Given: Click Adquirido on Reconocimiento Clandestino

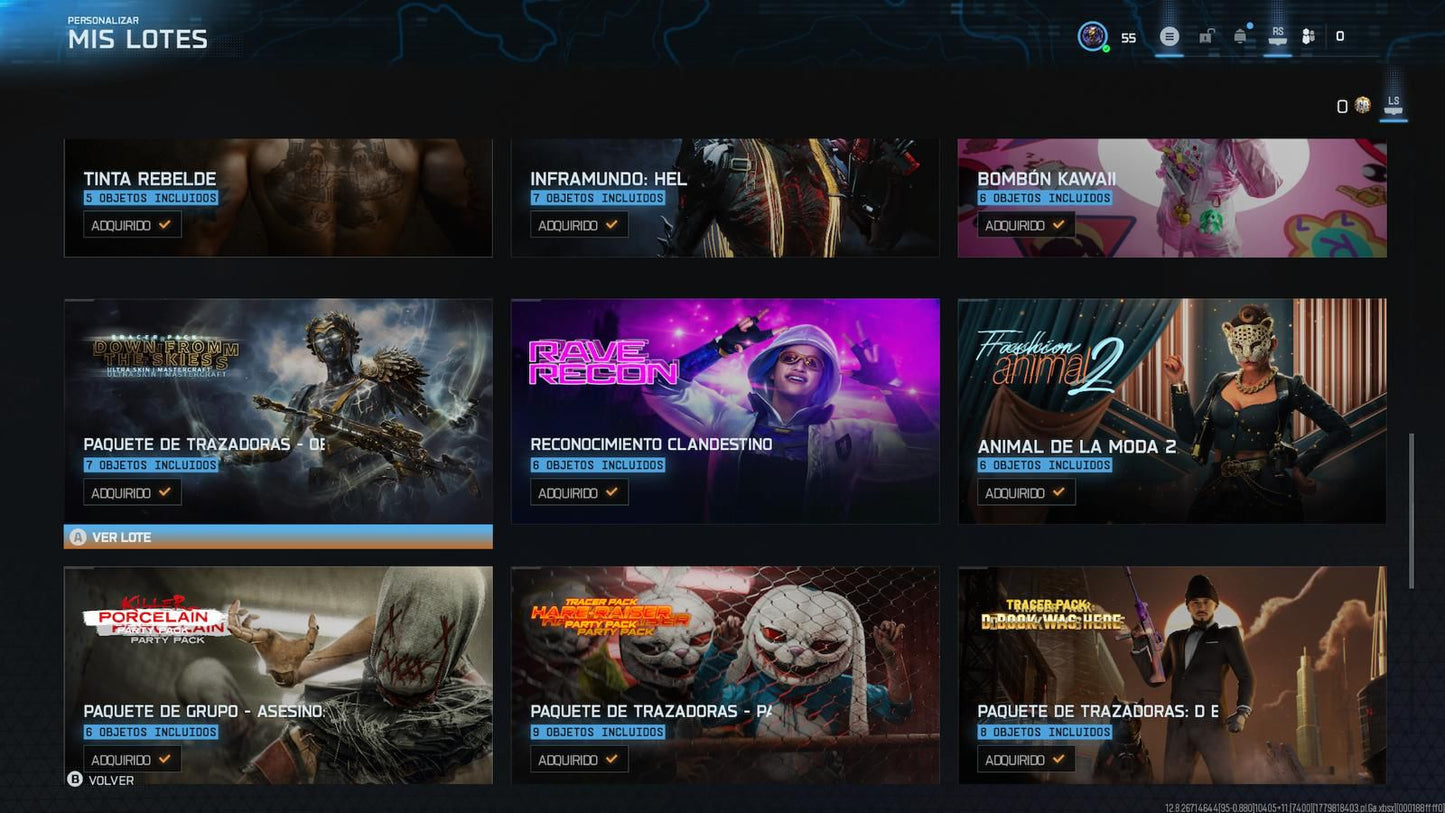Looking at the screenshot, I should (579, 492).
